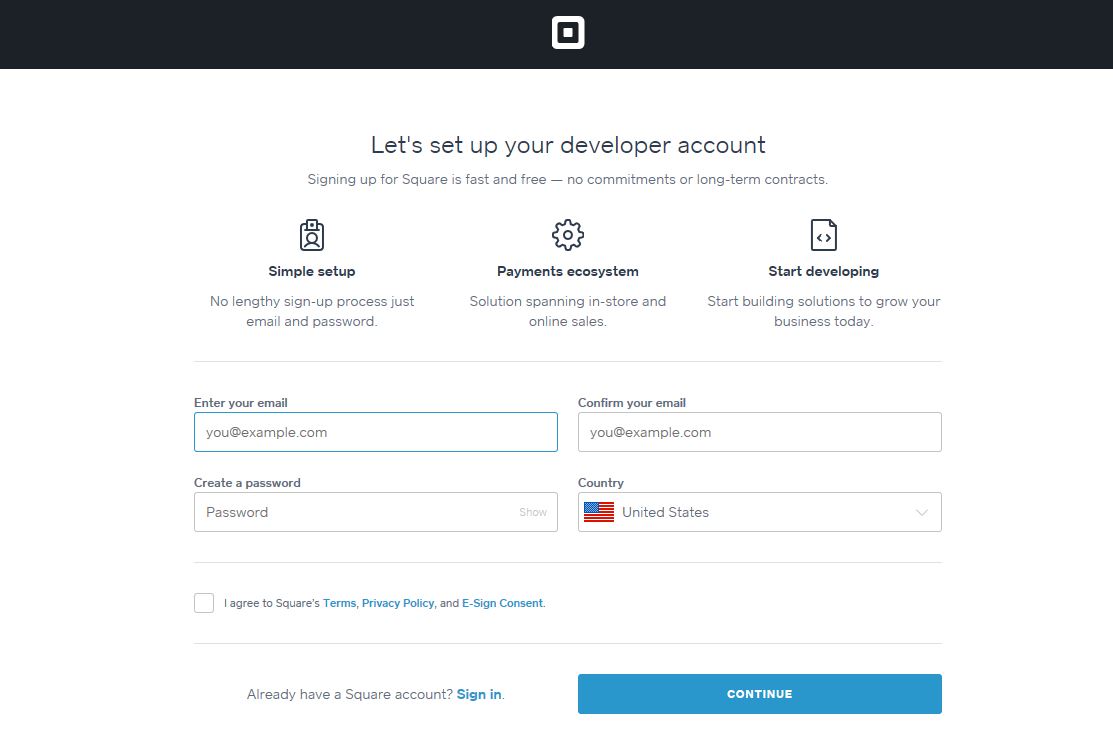Click the Payments ecosystem gear icon
1113x737 pixels.
coord(568,235)
